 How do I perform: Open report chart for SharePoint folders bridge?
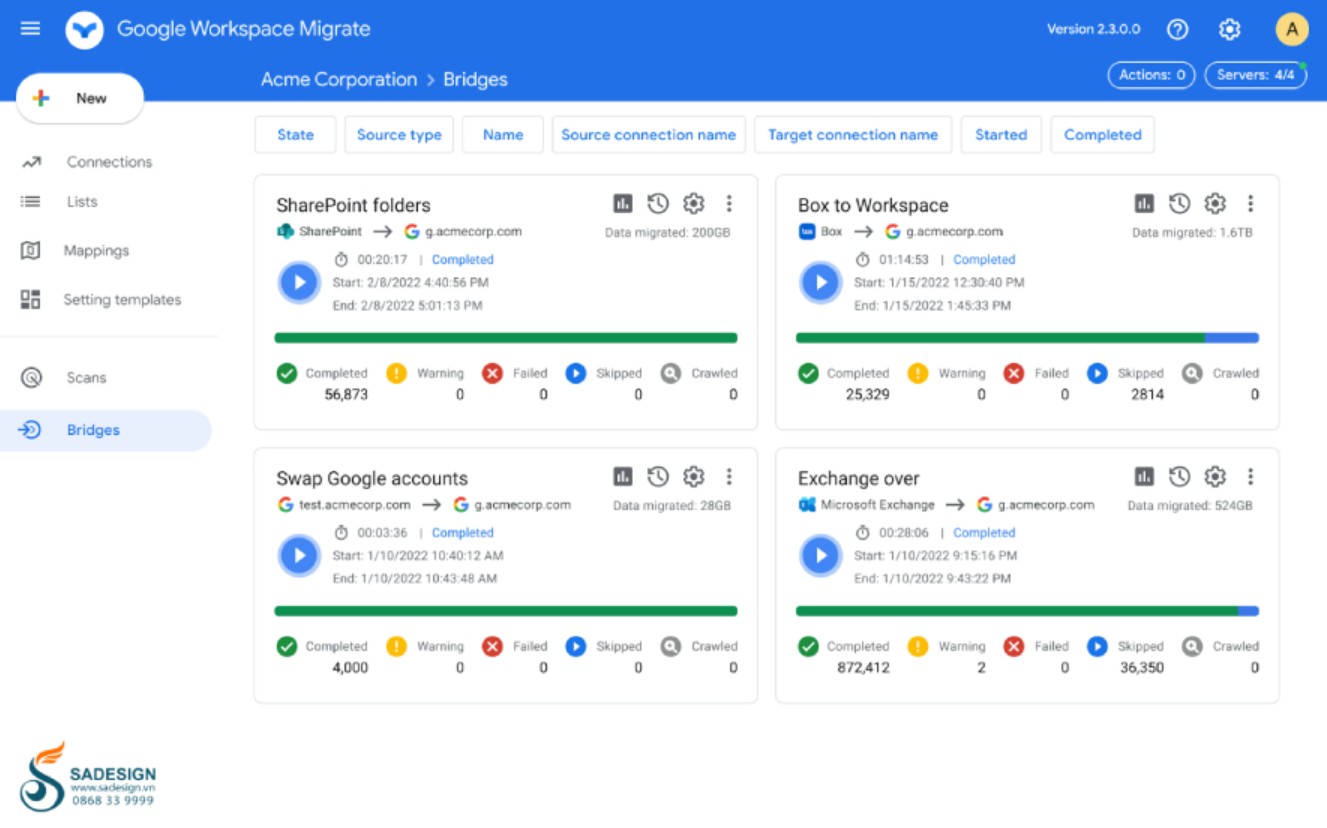click(623, 204)
